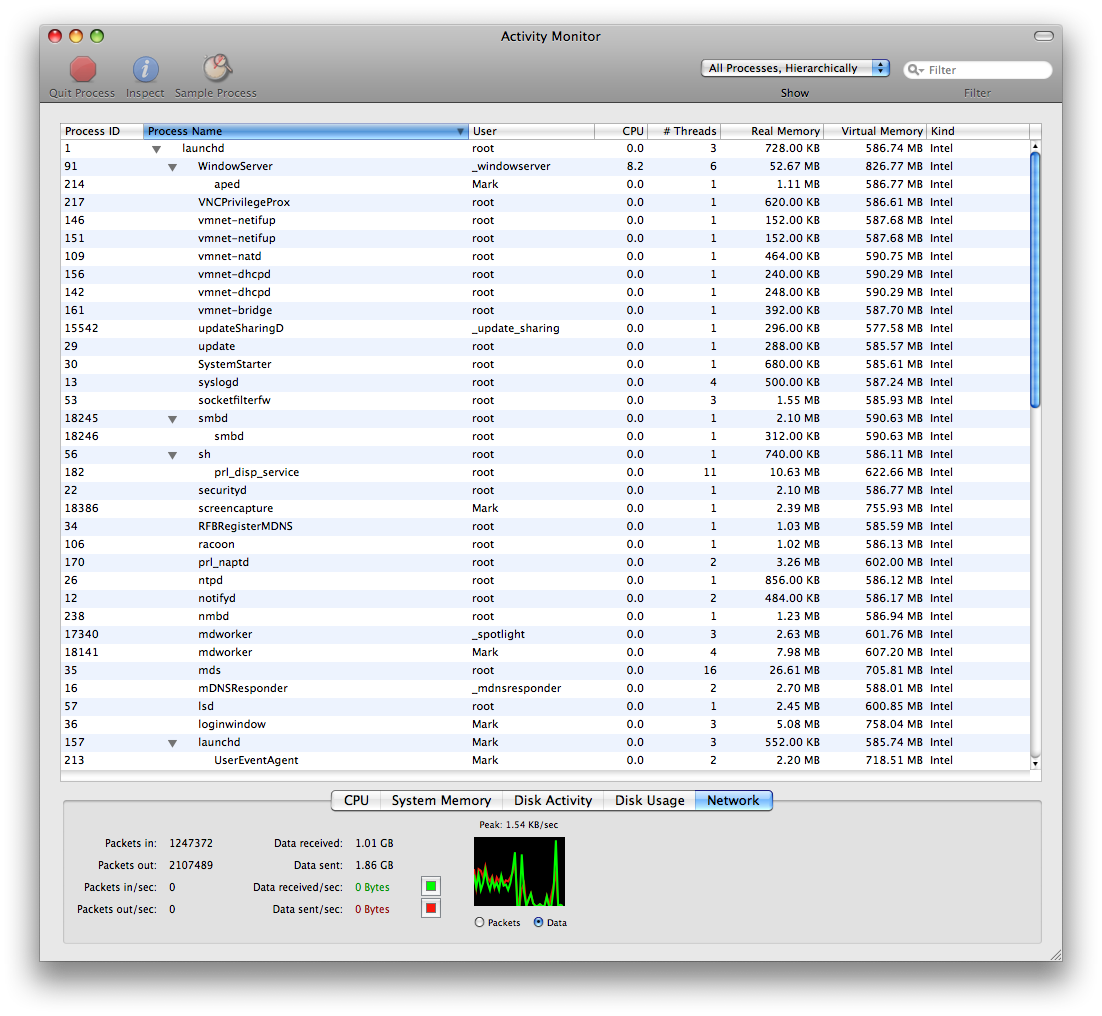The image size is (1102, 1016).
Task: Sort by the Real Memory column header
Action: tap(772, 131)
